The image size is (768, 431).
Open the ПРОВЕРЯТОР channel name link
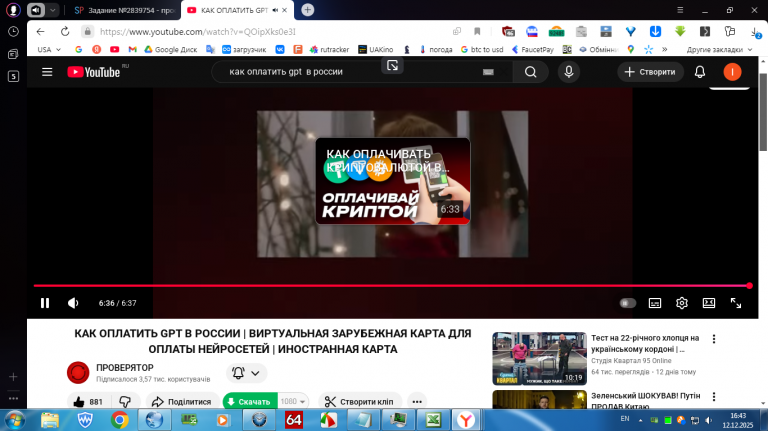125,368
